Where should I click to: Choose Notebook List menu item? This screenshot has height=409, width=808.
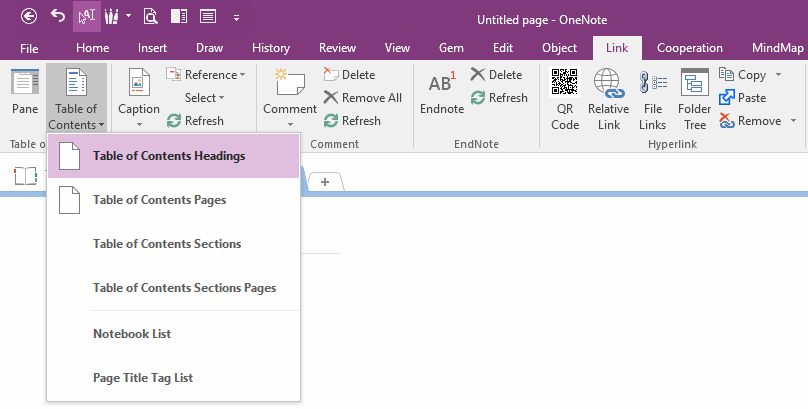pyautogui.click(x=173, y=334)
